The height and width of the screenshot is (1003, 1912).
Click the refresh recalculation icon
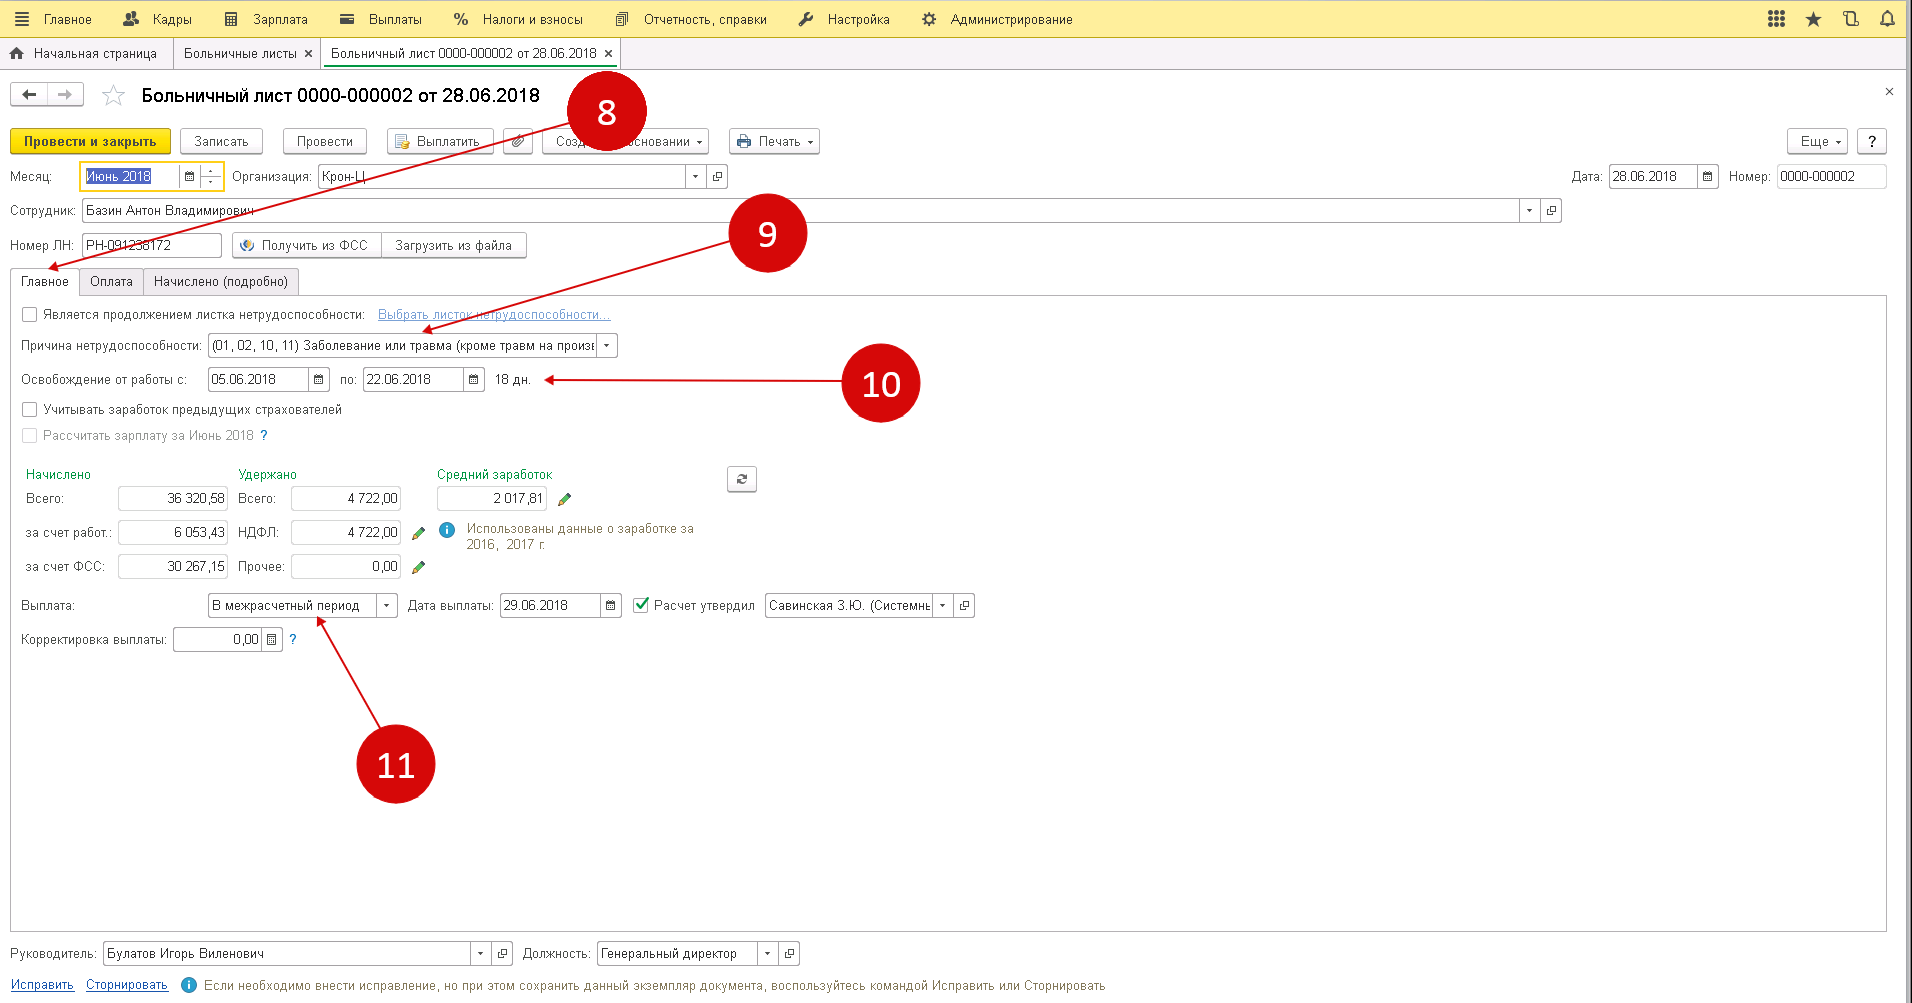tap(741, 479)
